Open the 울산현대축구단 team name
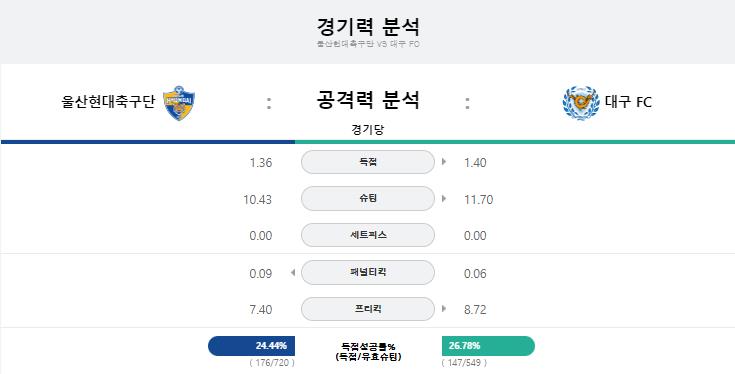The image size is (735, 374). [108, 102]
